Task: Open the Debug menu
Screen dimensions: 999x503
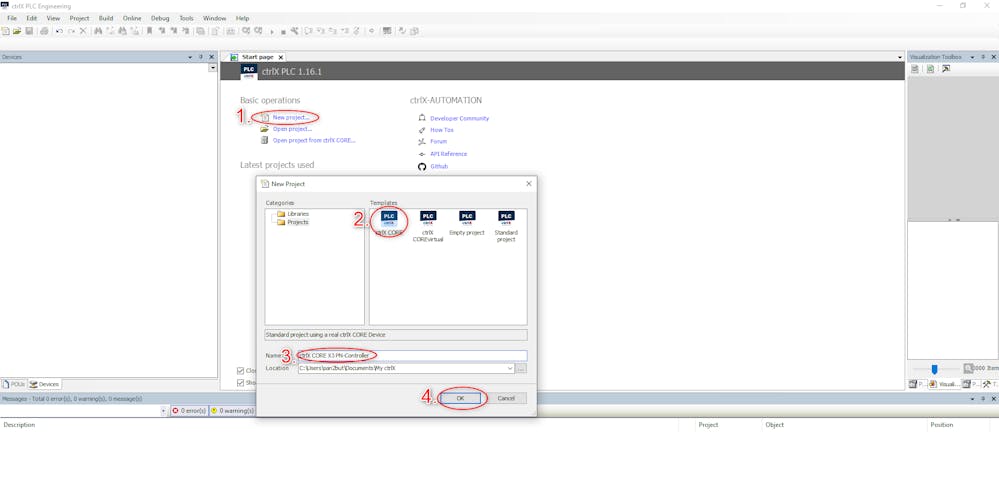Action: (160, 18)
